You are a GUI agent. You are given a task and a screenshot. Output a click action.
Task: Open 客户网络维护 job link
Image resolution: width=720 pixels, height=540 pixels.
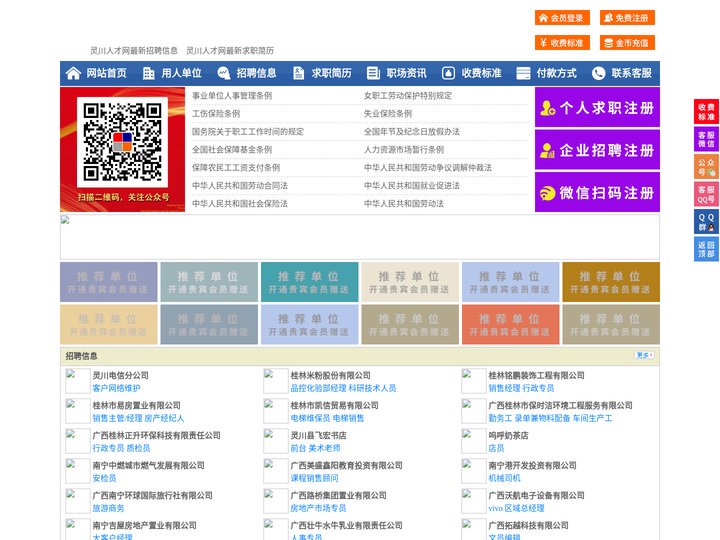pos(116,388)
